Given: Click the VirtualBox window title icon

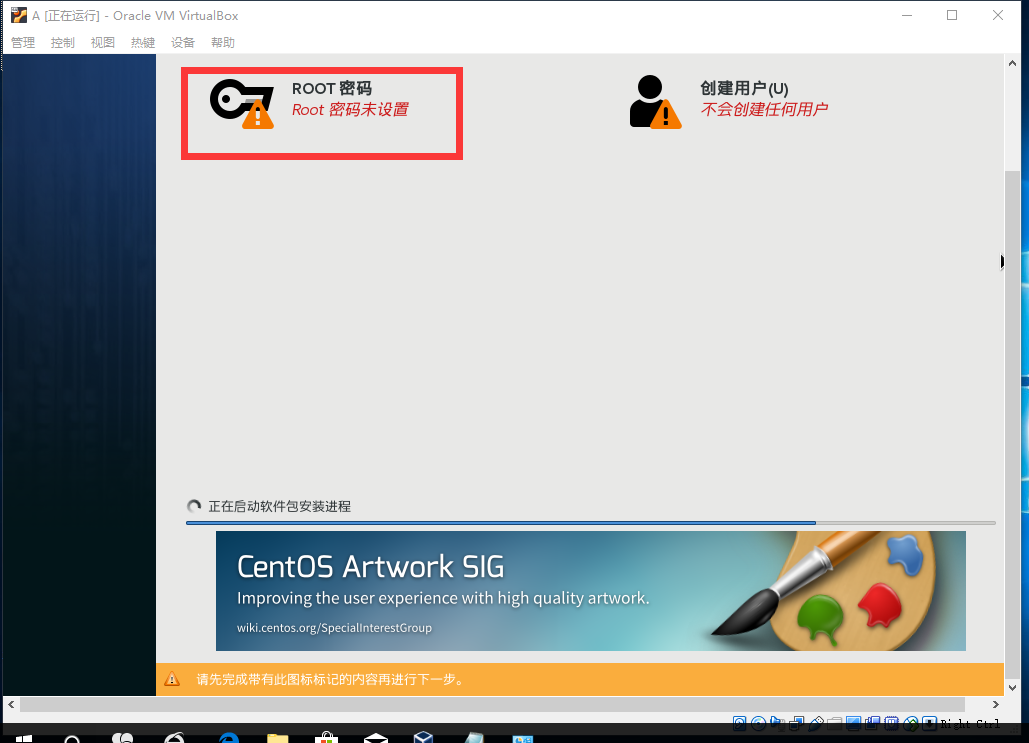Looking at the screenshot, I should [19, 15].
